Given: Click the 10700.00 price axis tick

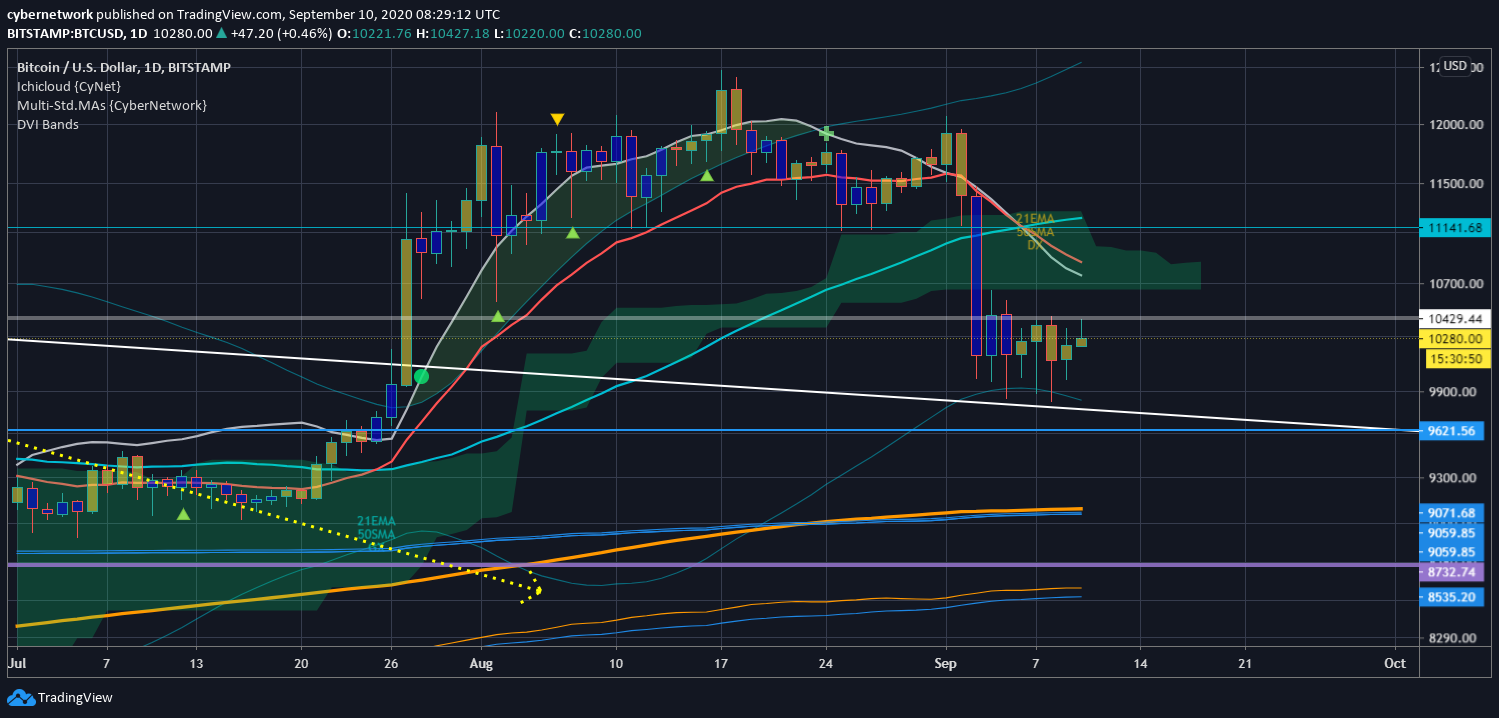Looking at the screenshot, I should pos(1455,284).
